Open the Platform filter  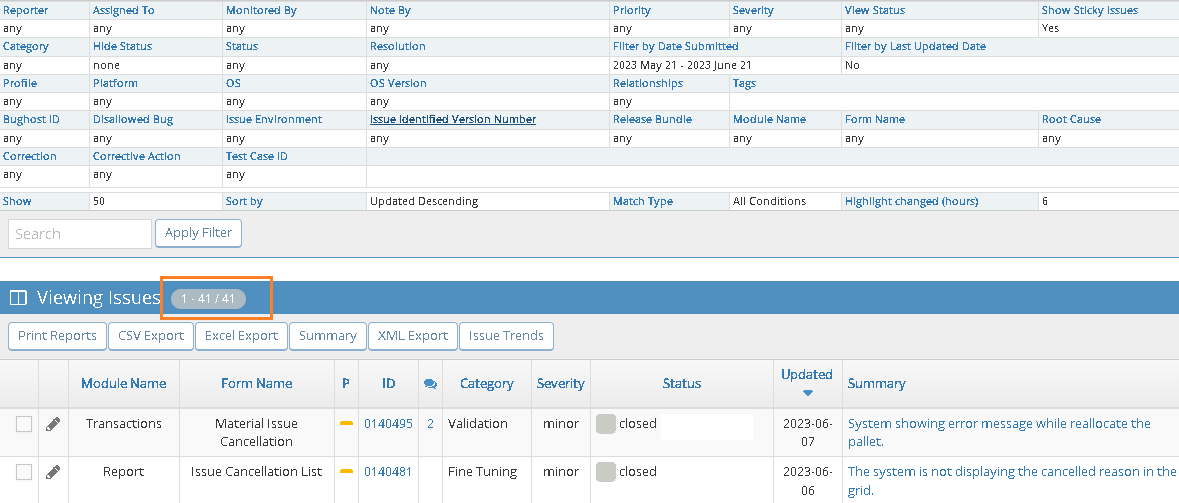(115, 83)
